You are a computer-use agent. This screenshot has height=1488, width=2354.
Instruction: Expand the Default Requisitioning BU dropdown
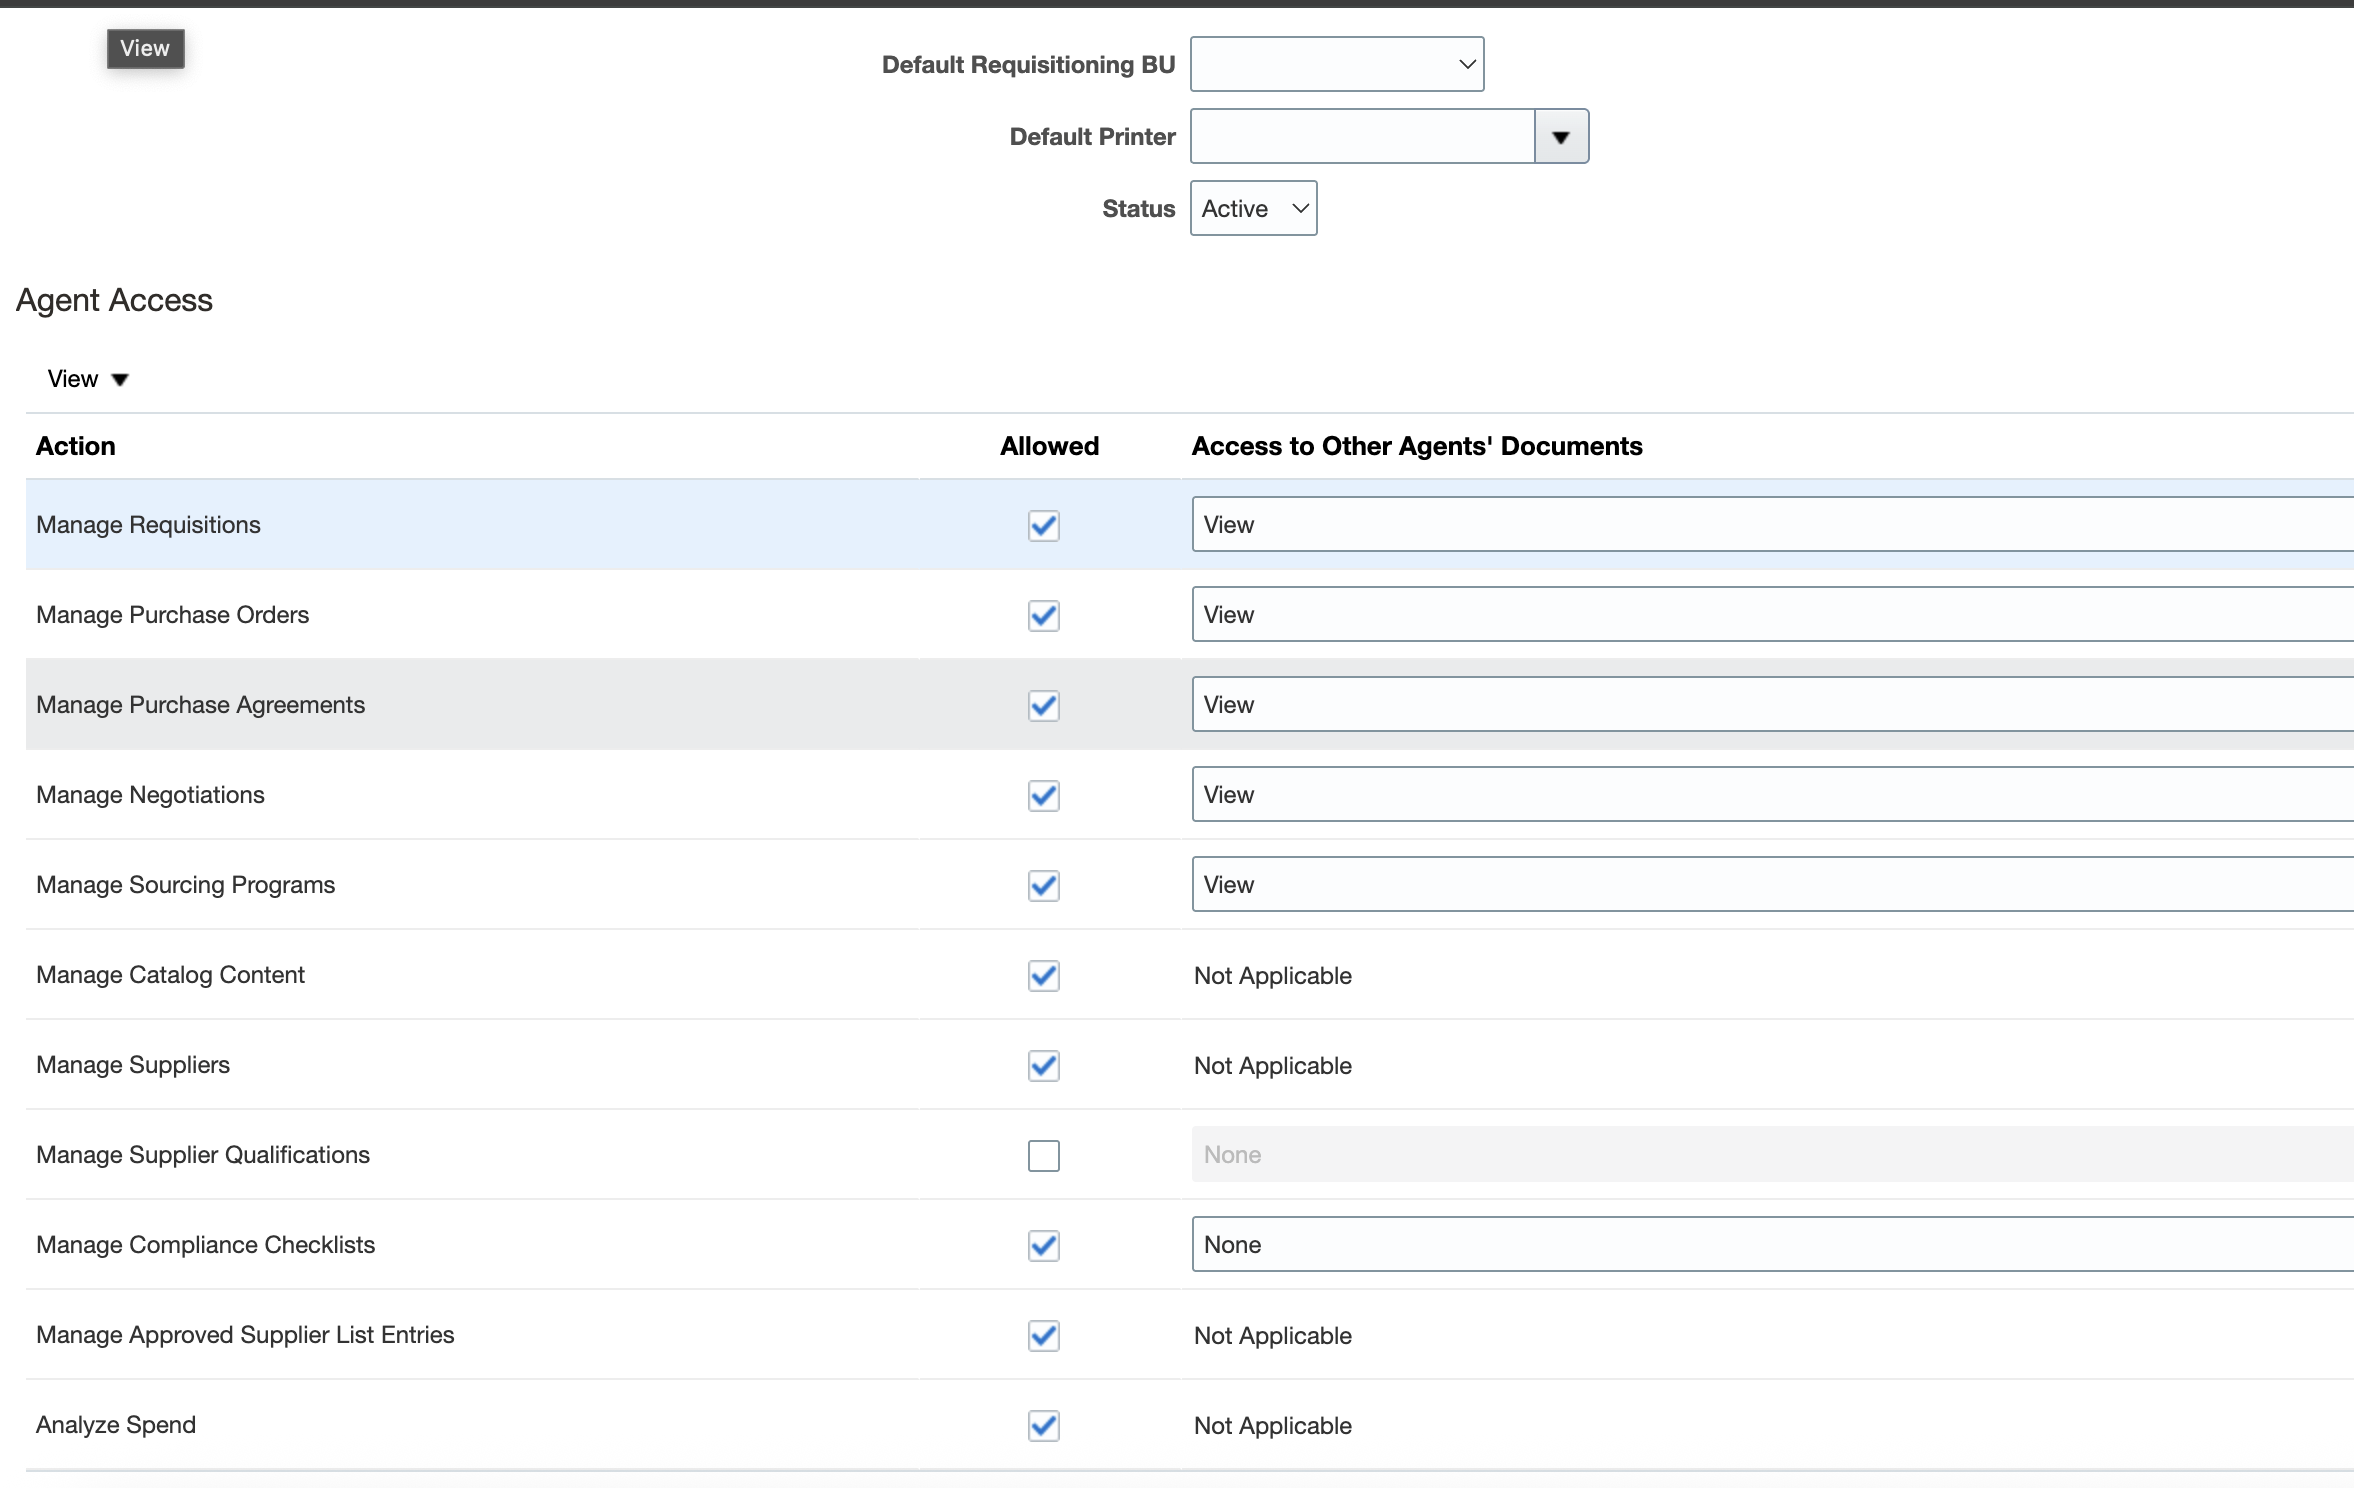[1336, 65]
